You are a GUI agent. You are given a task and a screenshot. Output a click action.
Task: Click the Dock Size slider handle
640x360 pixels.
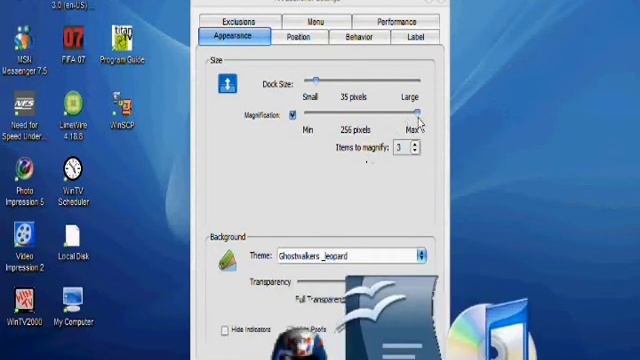point(316,80)
